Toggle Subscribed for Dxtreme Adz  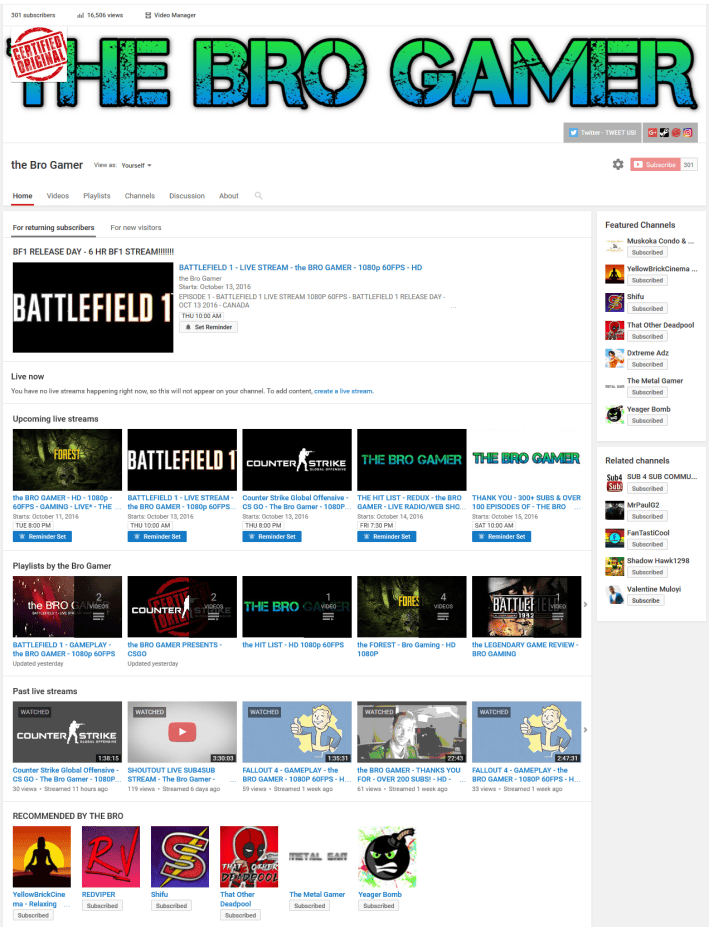[x=647, y=365]
